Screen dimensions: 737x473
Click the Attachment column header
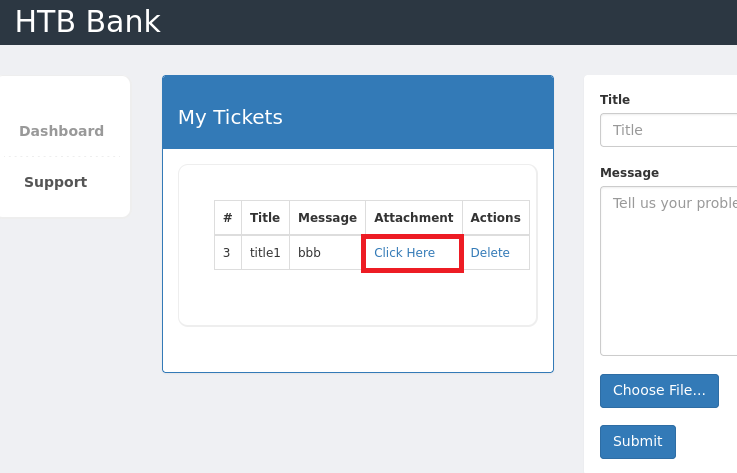[413, 217]
